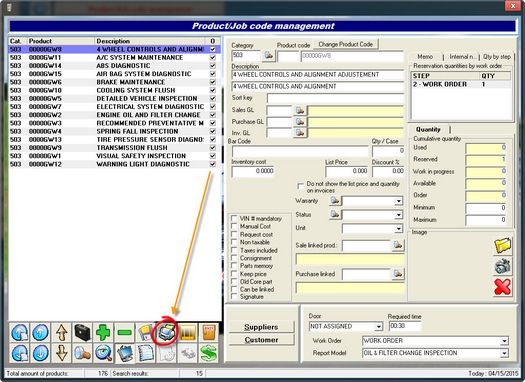Expand the Report Model dropdown
This screenshot has width=525, height=382.
click(504, 353)
